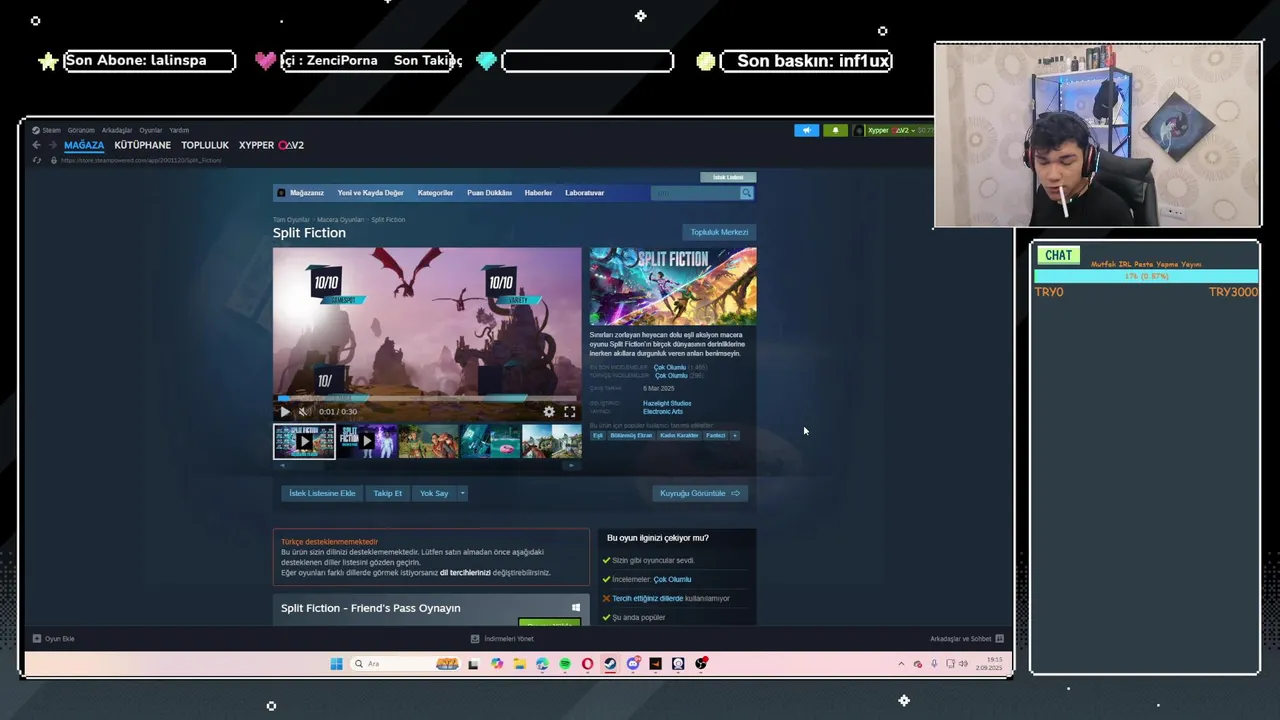Open Steam announcements megaphone button
Image resolution: width=1280 pixels, height=720 pixels.
pyautogui.click(x=807, y=130)
